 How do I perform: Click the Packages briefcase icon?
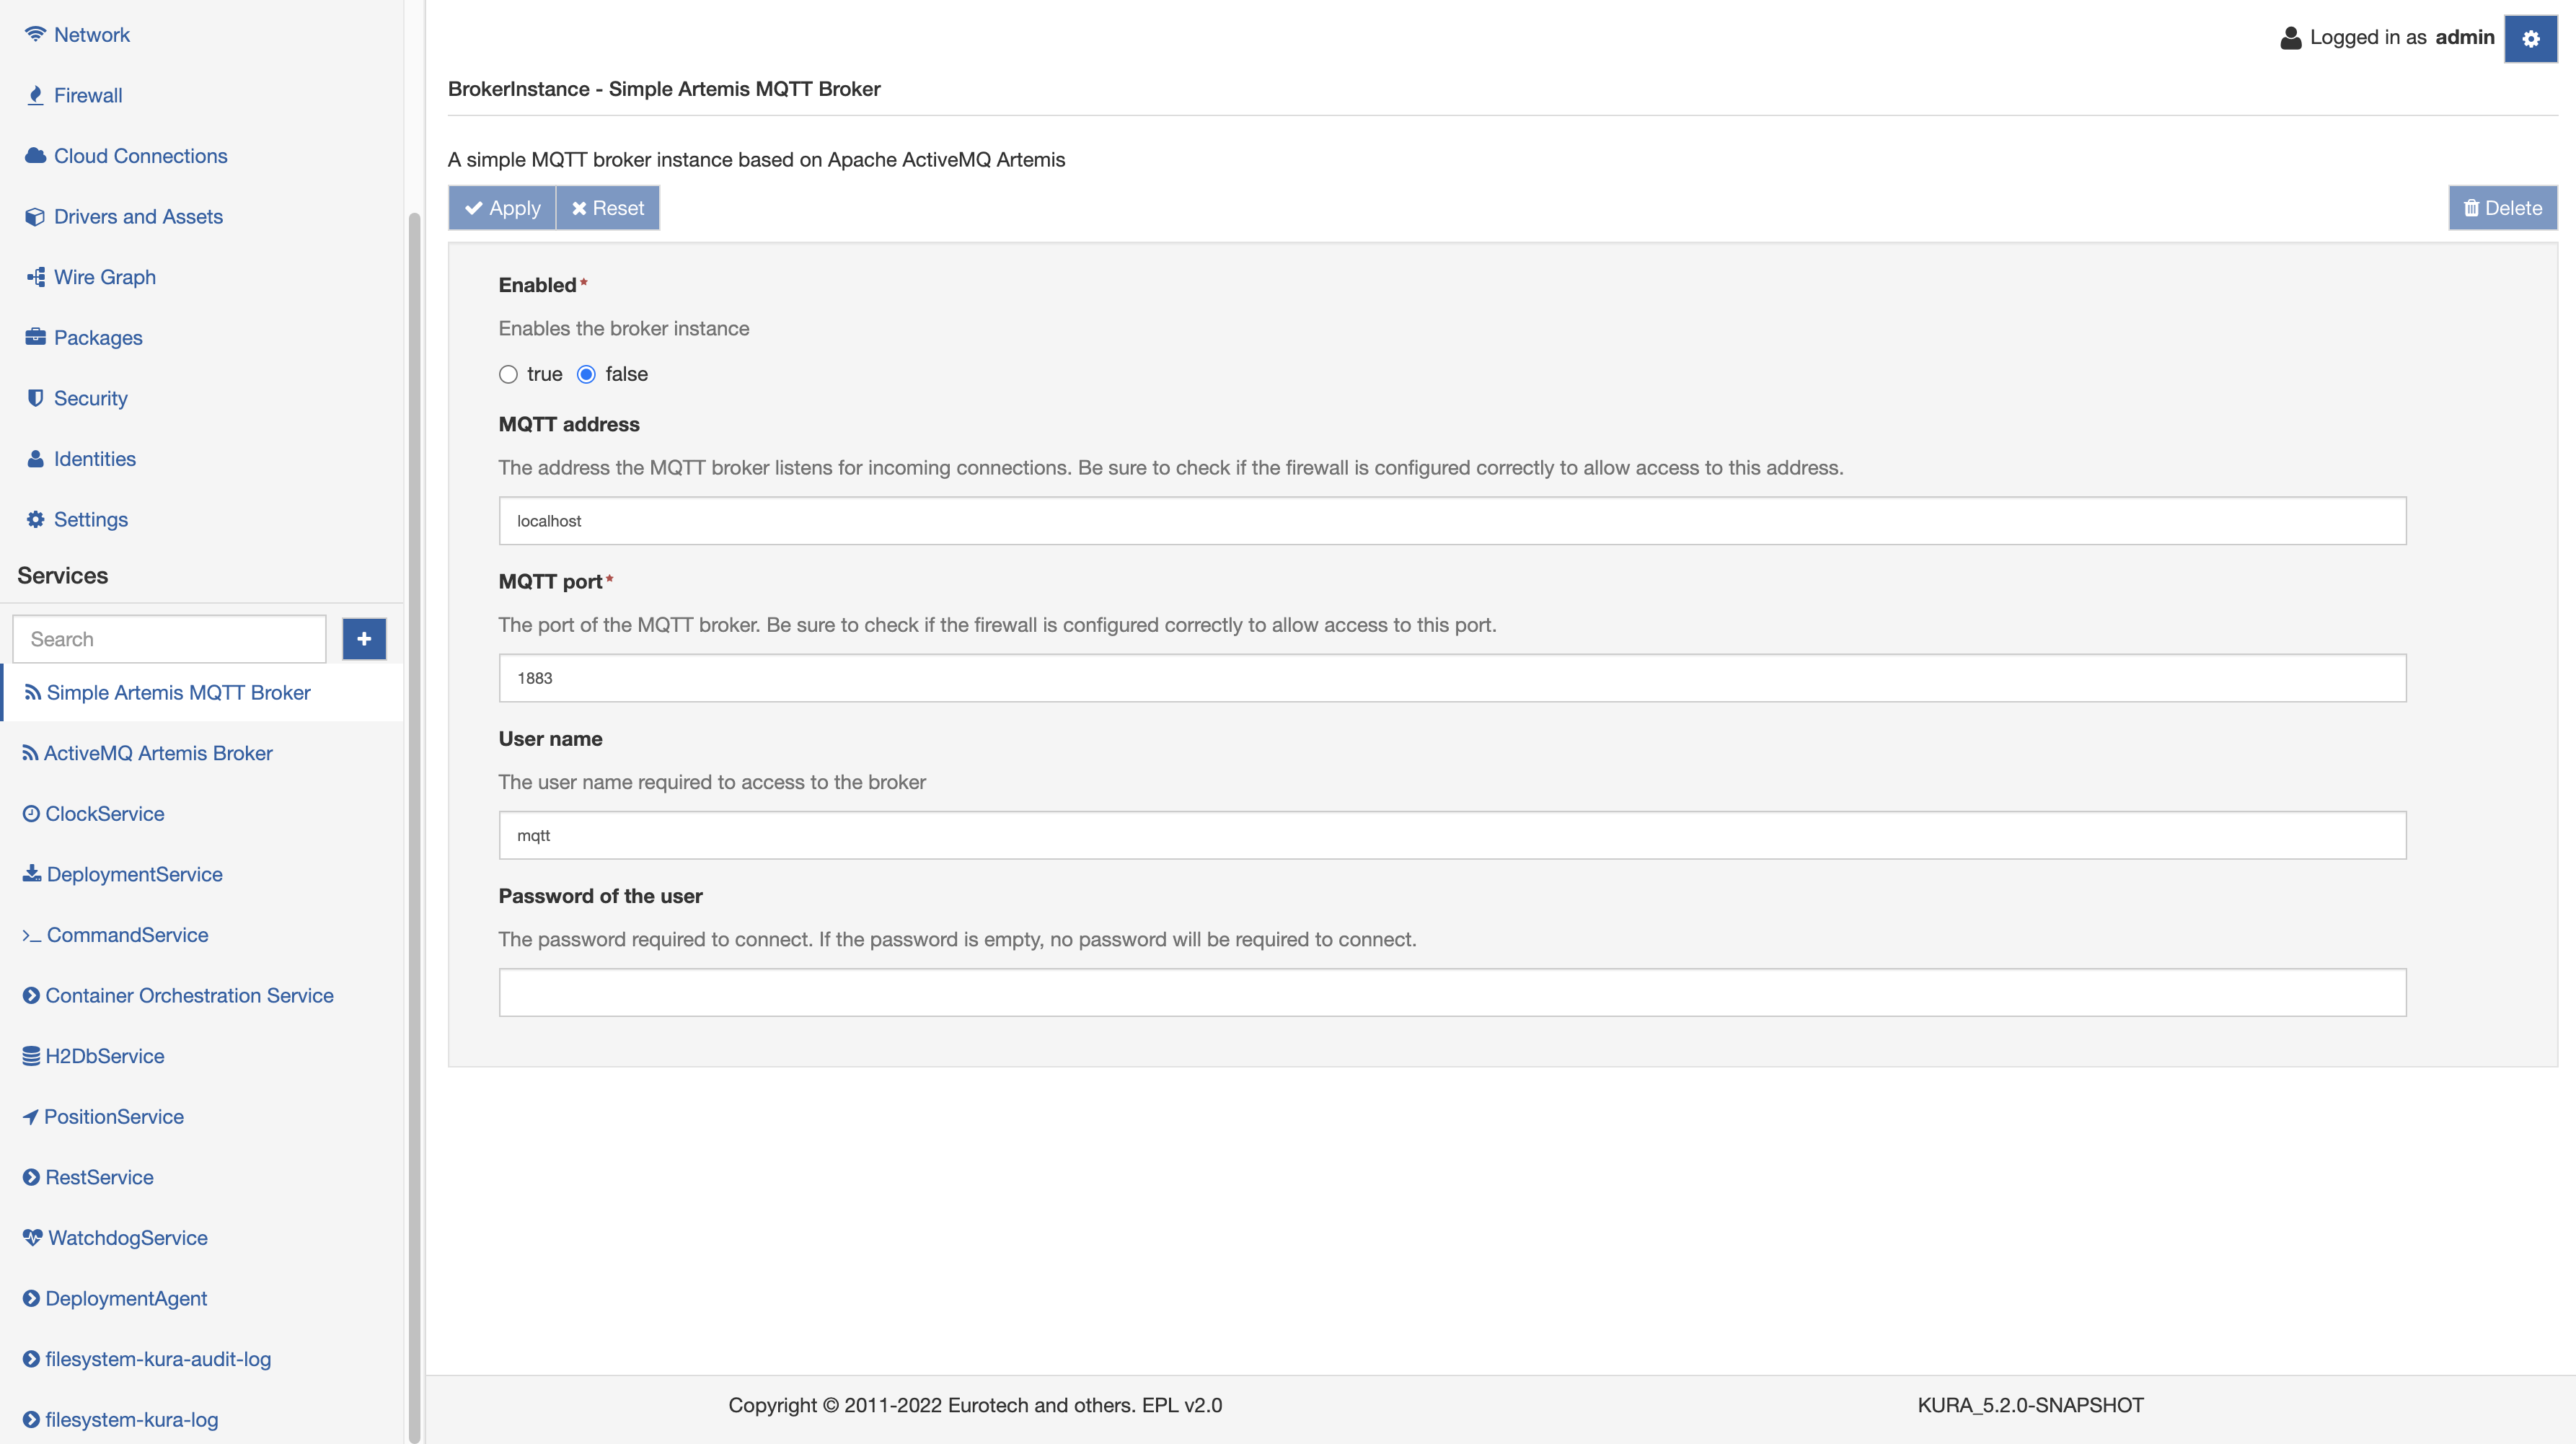pyautogui.click(x=35, y=337)
